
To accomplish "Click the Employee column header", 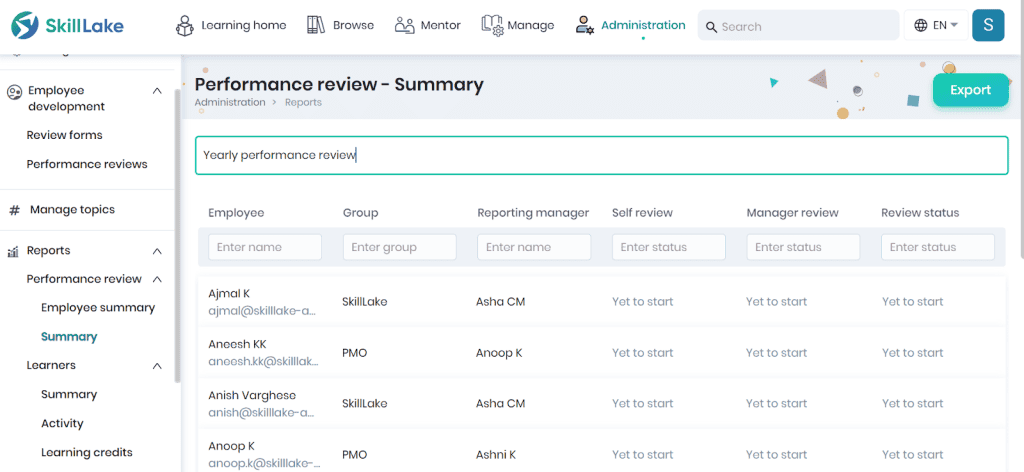I will pyautogui.click(x=236, y=213).
